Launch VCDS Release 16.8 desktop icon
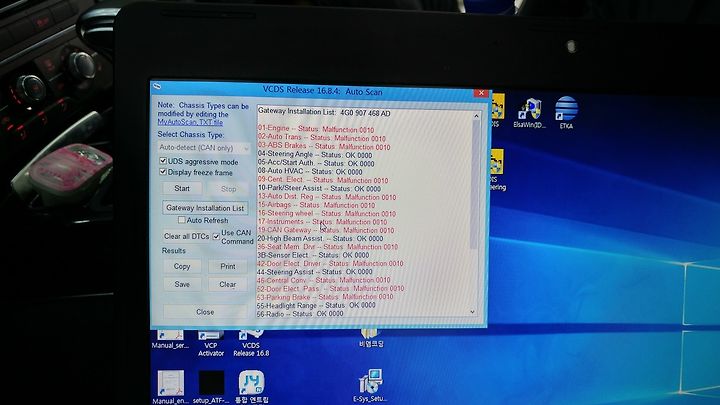 (251, 343)
